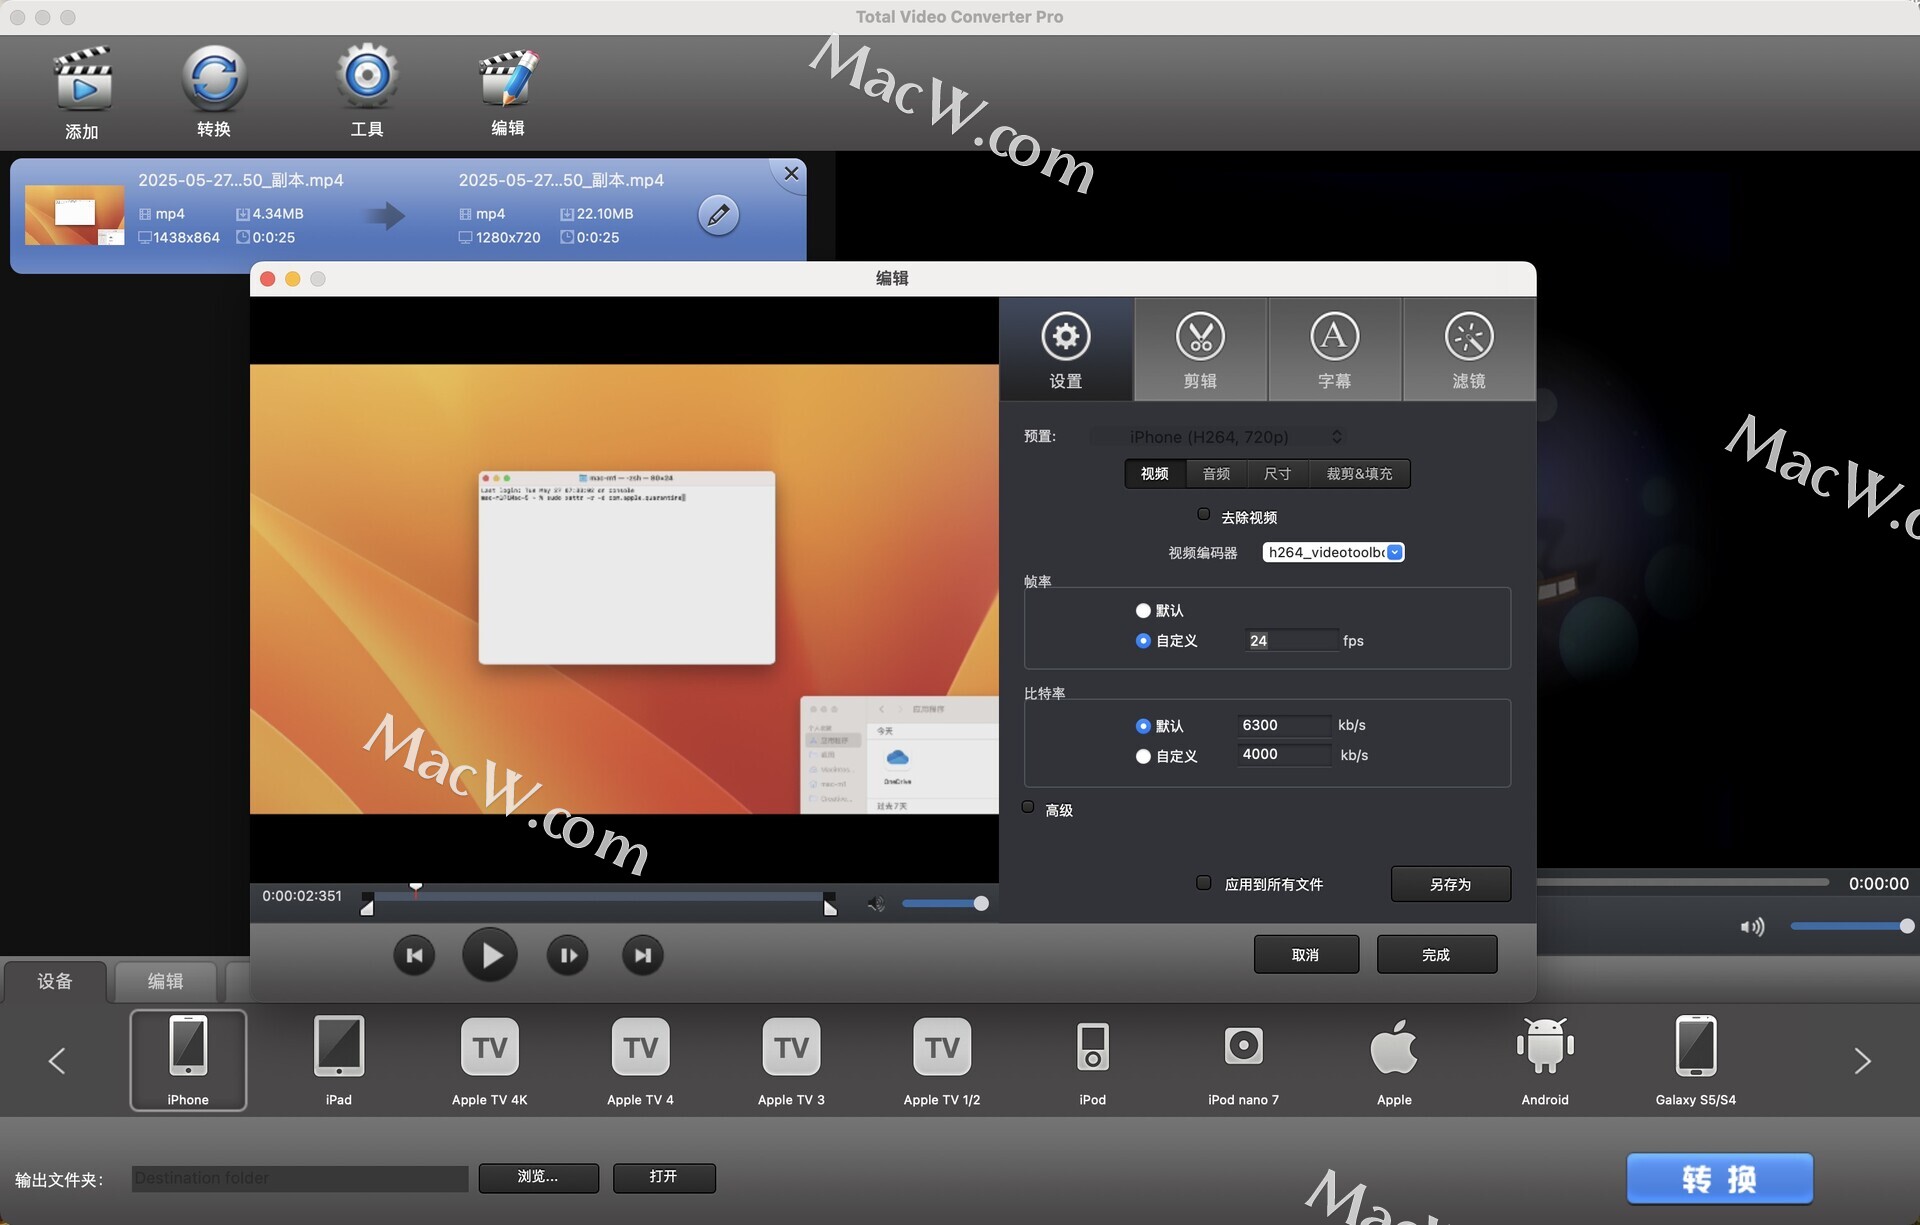Viewport: 1920px width, 1225px height.
Task: Select frame rate Default (默认) radio
Action: tap(1143, 610)
